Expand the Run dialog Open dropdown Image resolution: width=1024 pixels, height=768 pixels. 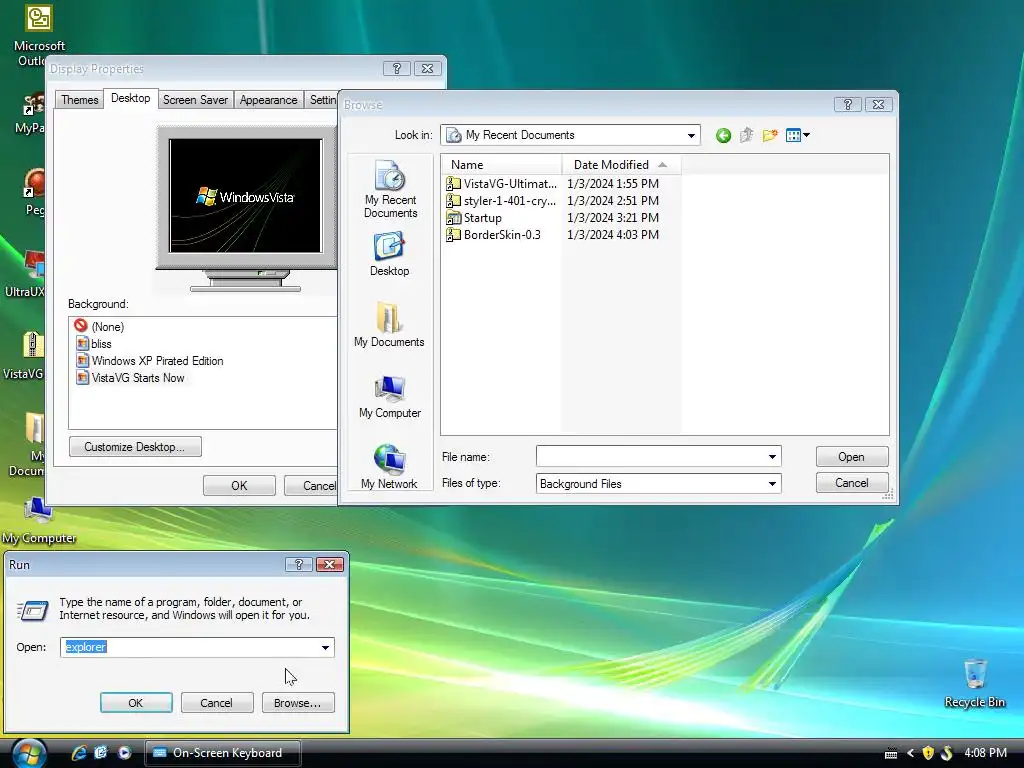[x=325, y=647]
